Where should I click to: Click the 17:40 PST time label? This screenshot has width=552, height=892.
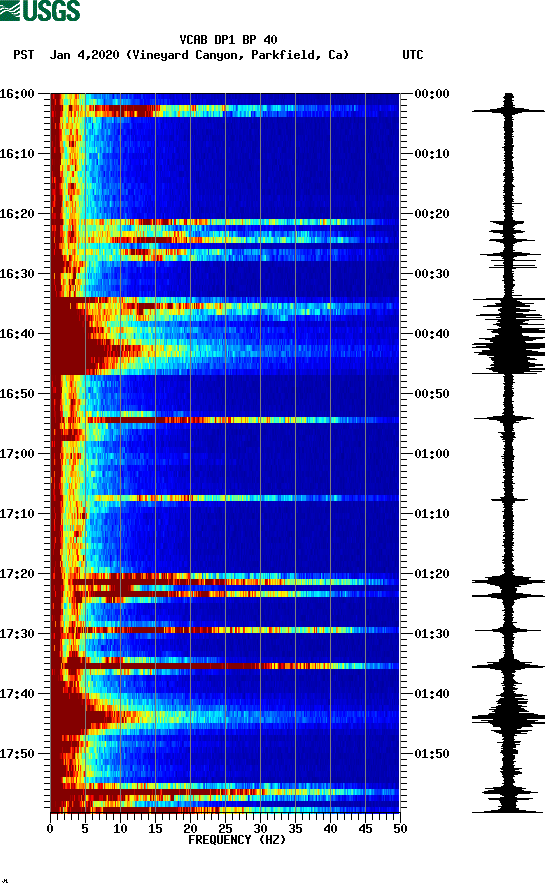(17, 693)
